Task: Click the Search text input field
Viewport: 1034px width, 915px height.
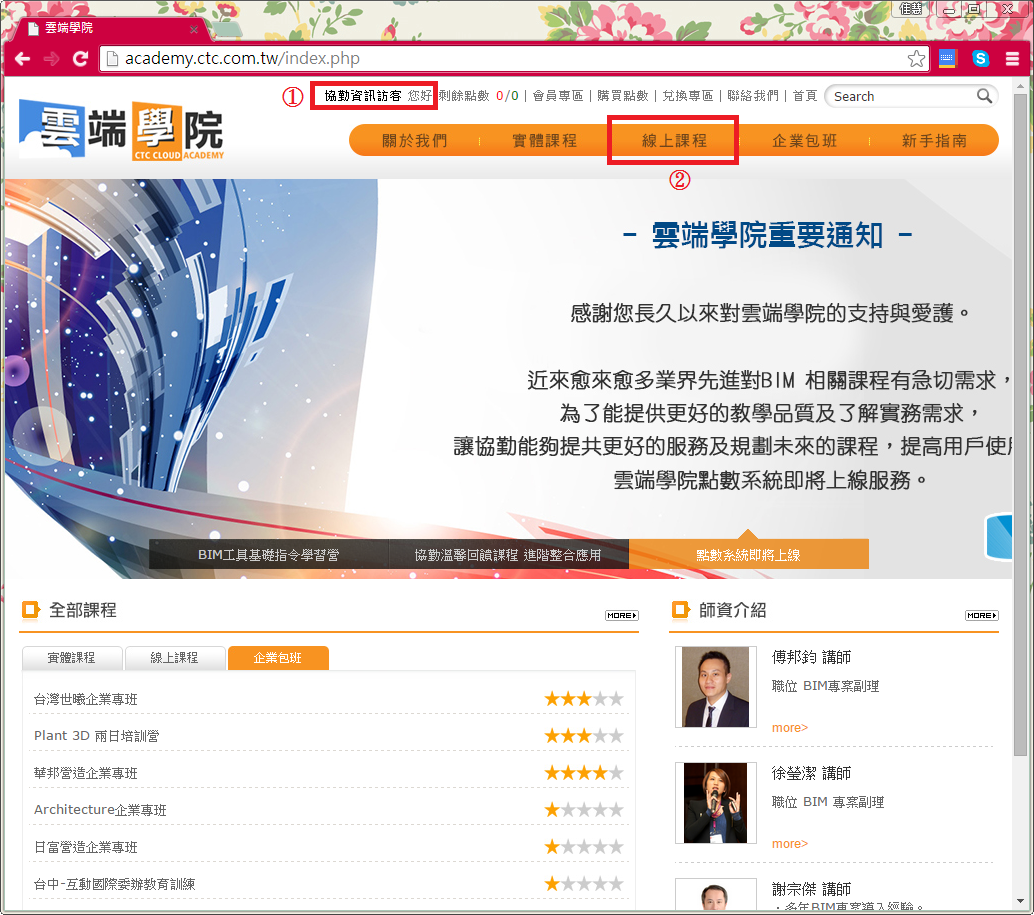Action: click(900, 96)
